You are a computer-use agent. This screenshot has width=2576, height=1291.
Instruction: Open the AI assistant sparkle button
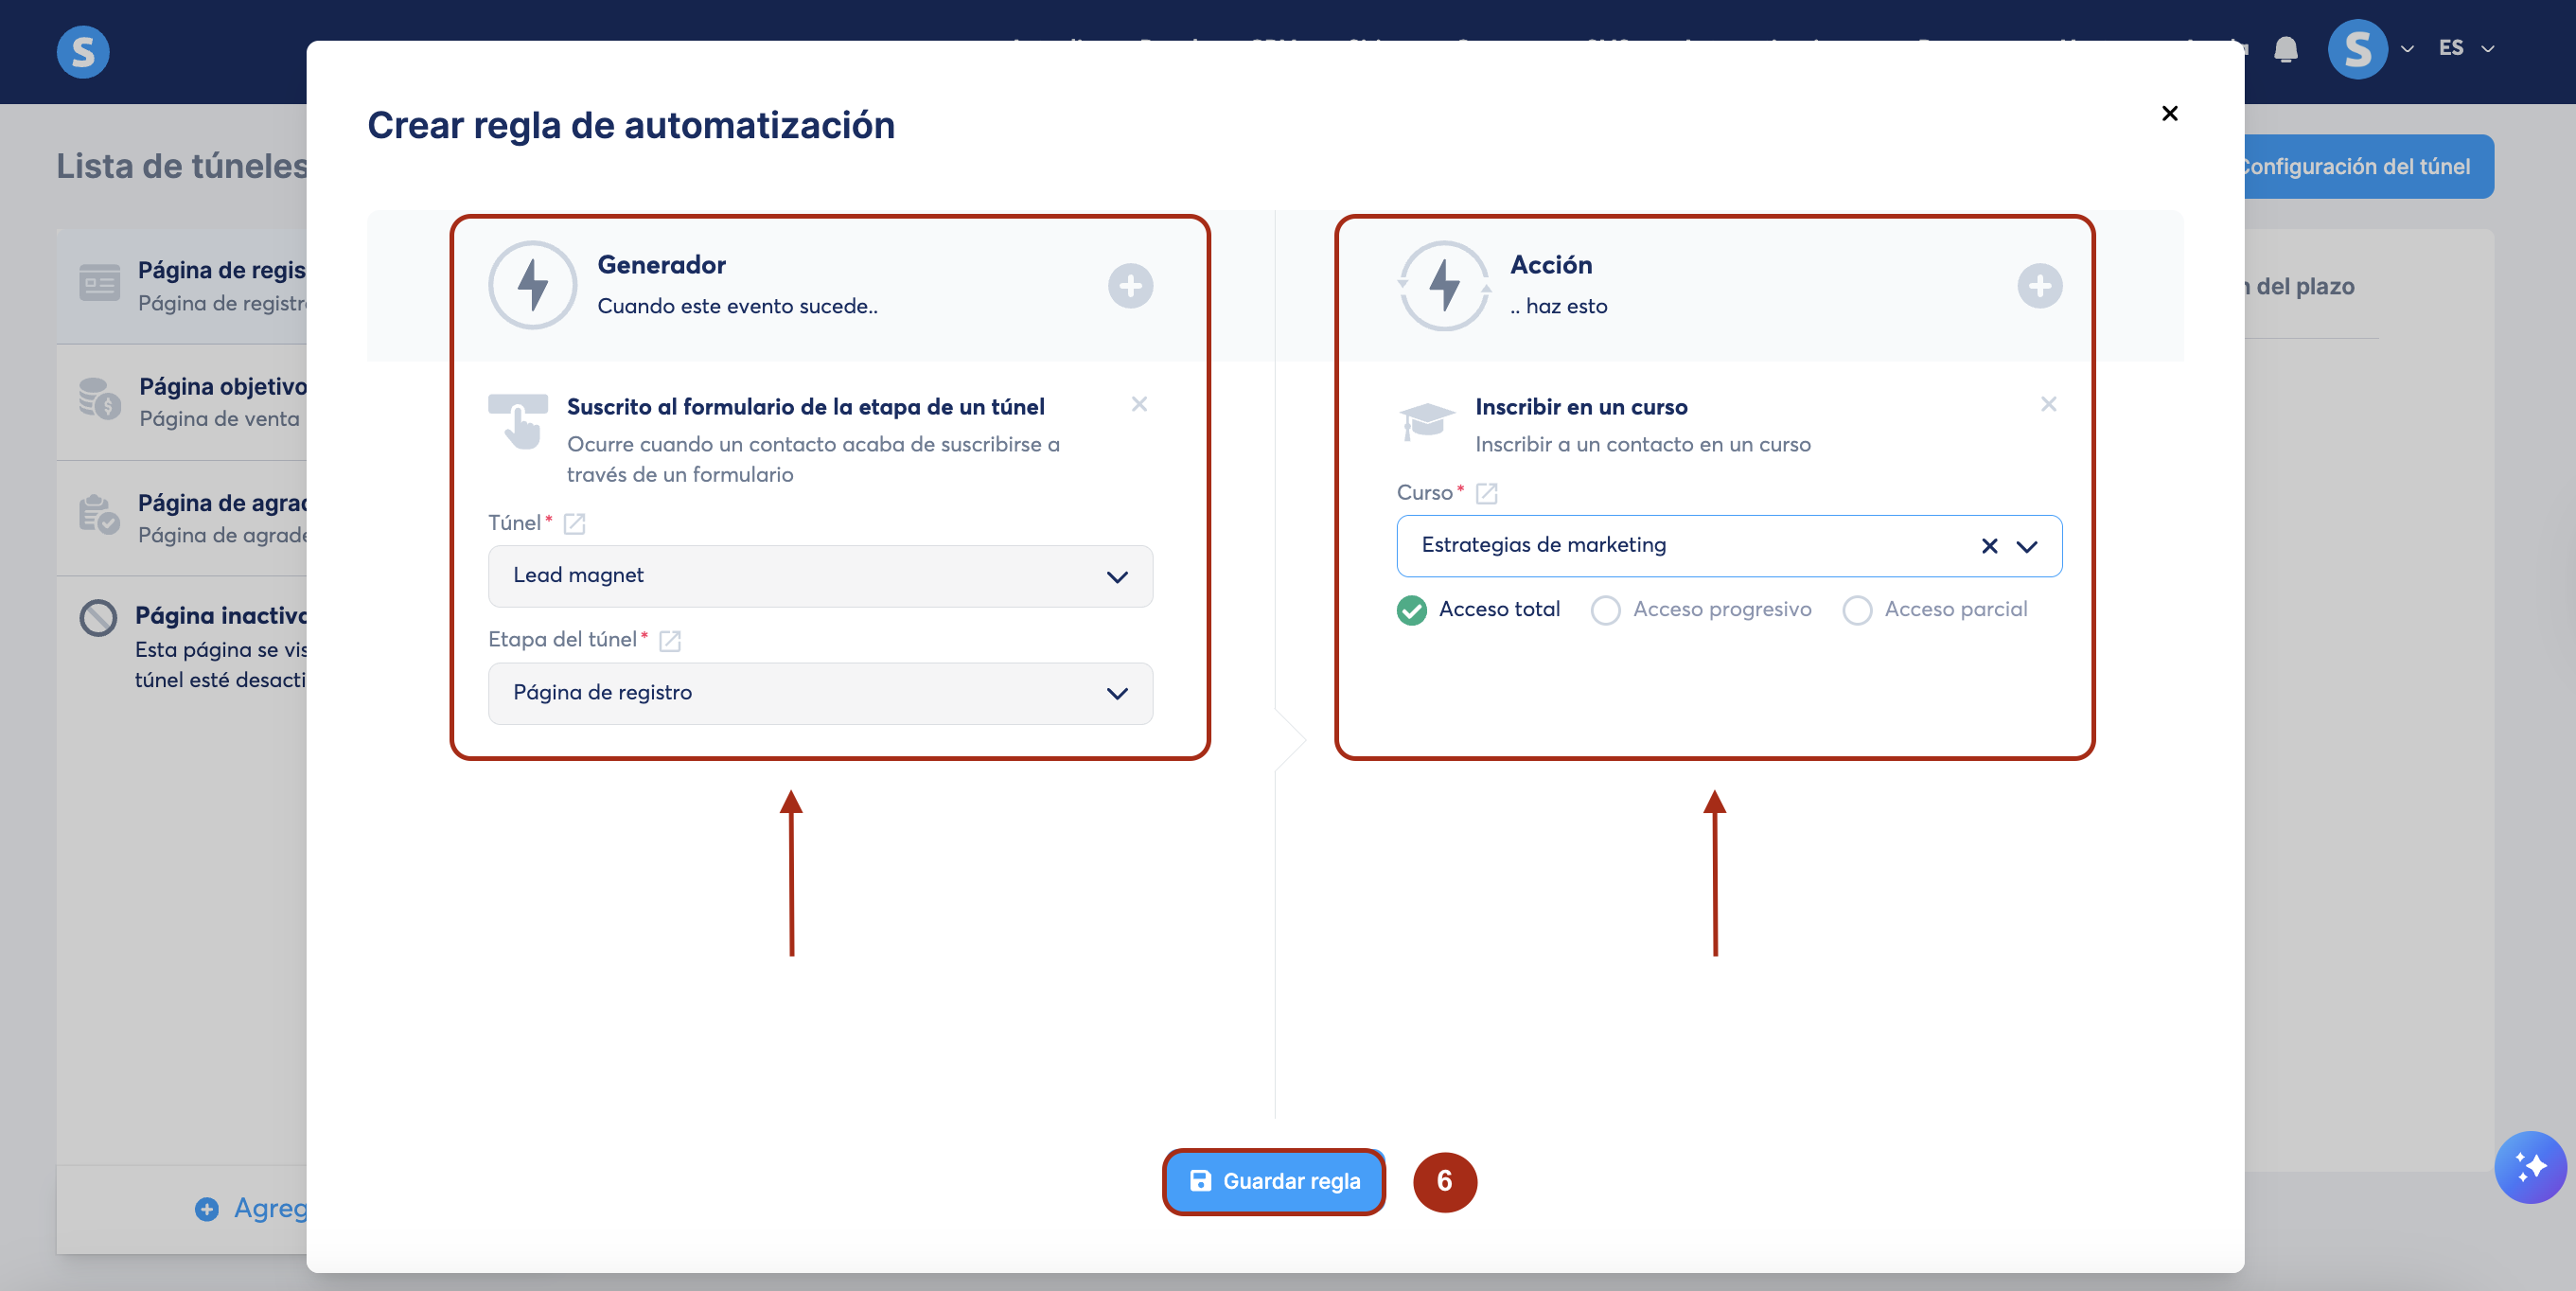[x=2529, y=1166]
